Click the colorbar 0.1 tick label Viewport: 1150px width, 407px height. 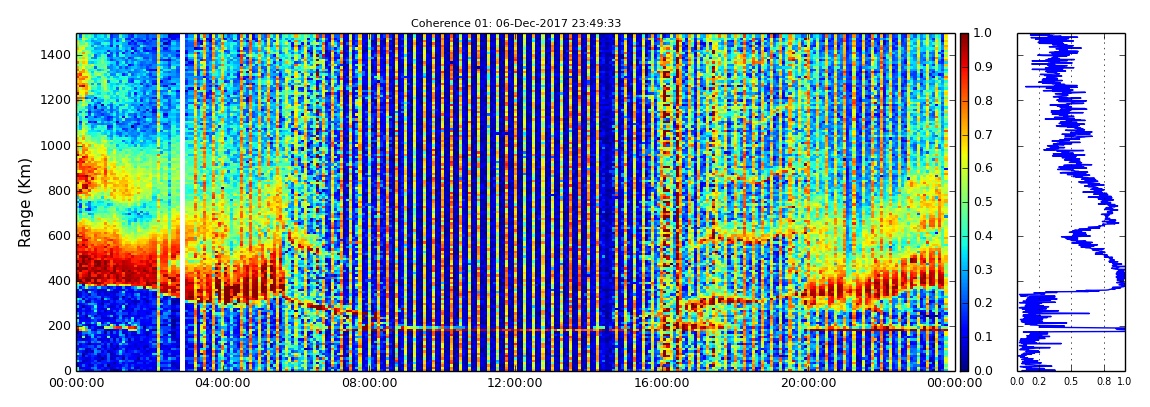coord(981,337)
